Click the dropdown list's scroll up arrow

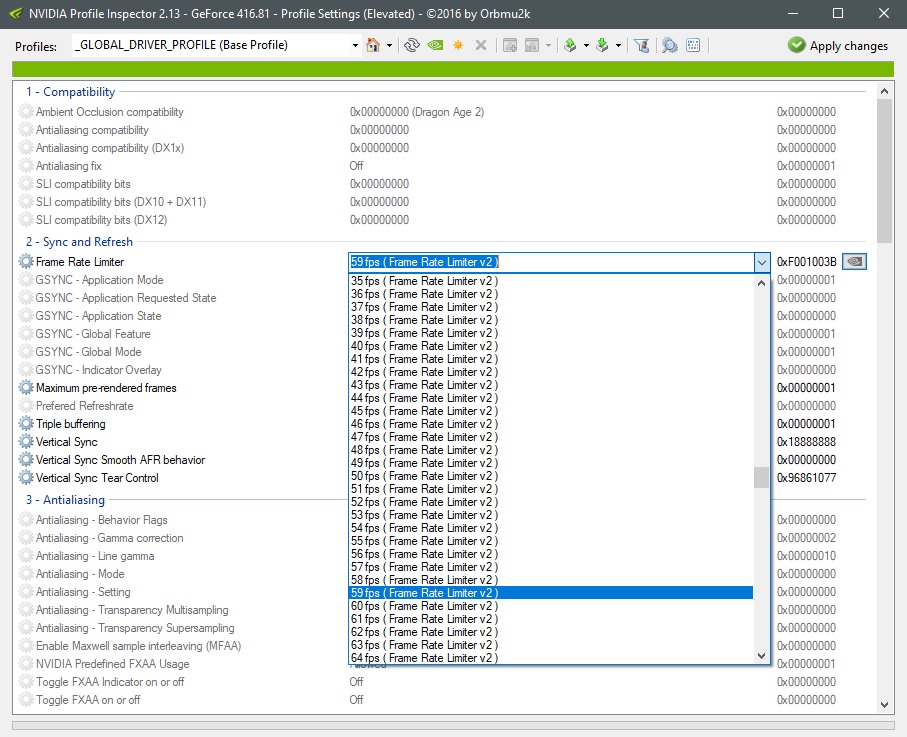tap(761, 283)
